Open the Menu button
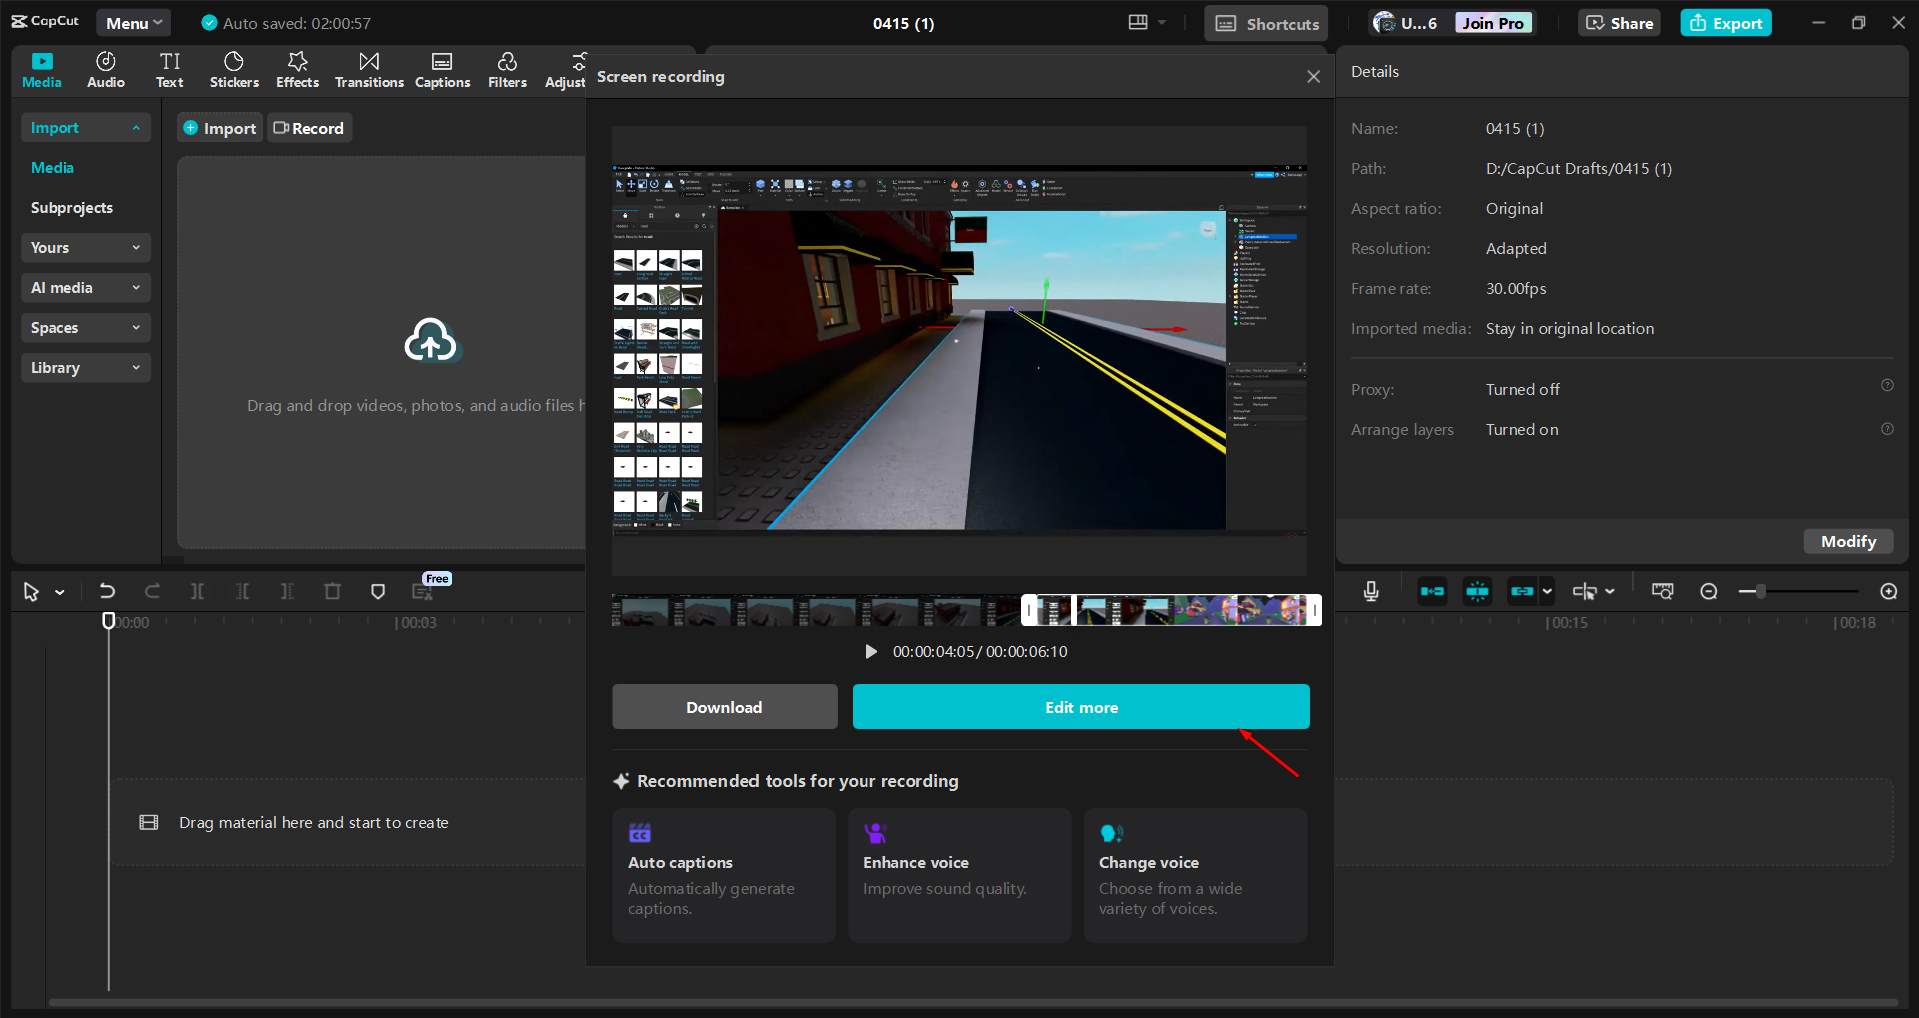 click(x=133, y=22)
